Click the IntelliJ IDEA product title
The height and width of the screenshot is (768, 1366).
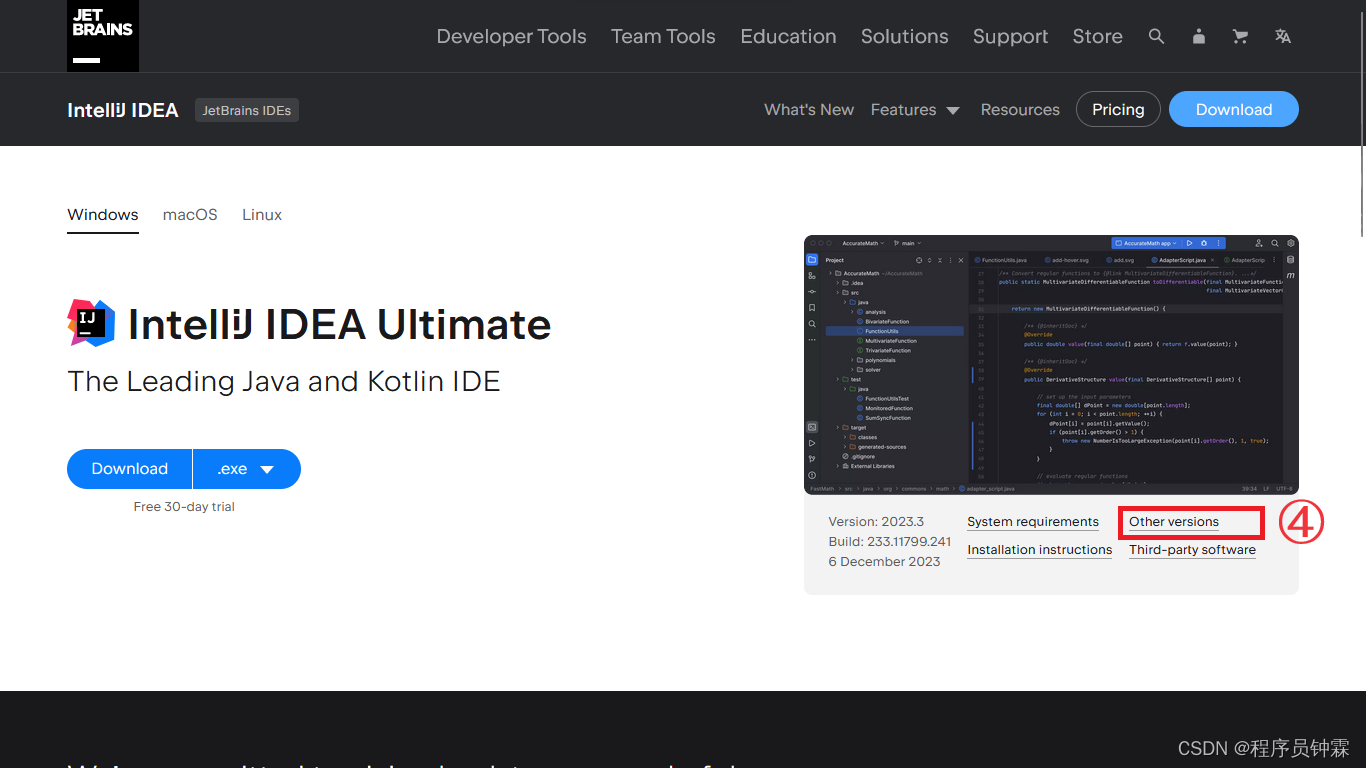point(123,110)
